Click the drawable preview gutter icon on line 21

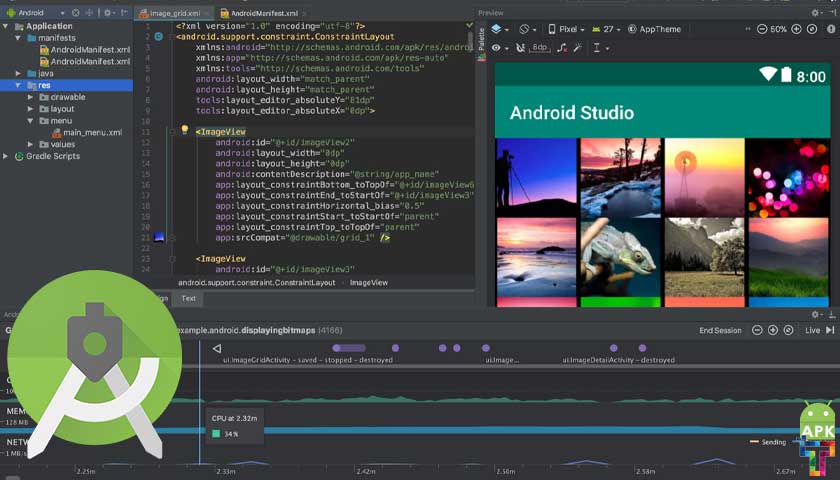[159, 237]
